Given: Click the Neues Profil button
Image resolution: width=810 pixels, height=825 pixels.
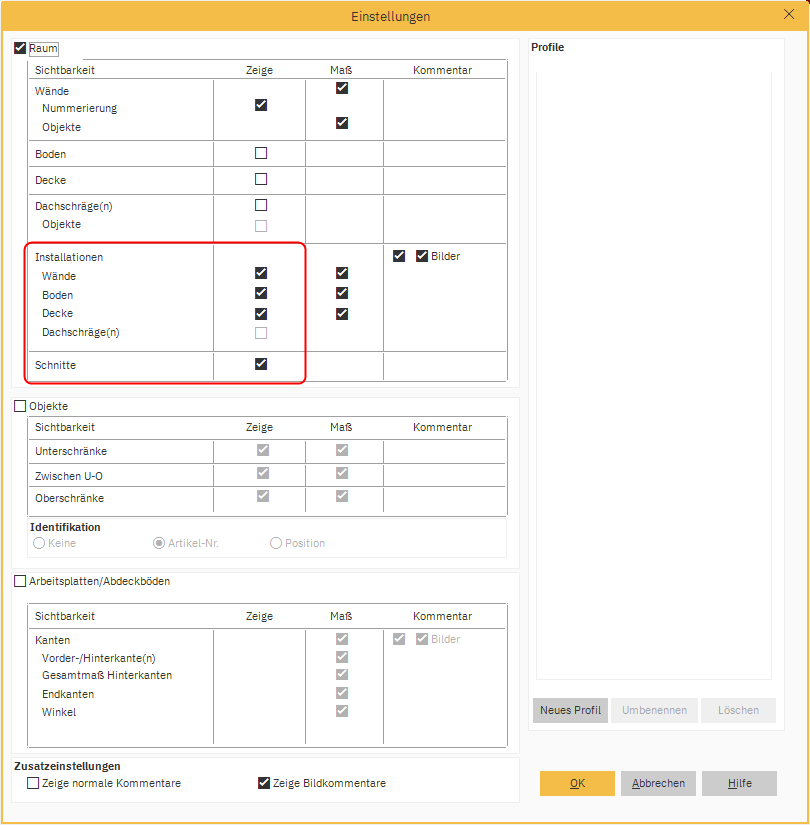Looking at the screenshot, I should 570,710.
